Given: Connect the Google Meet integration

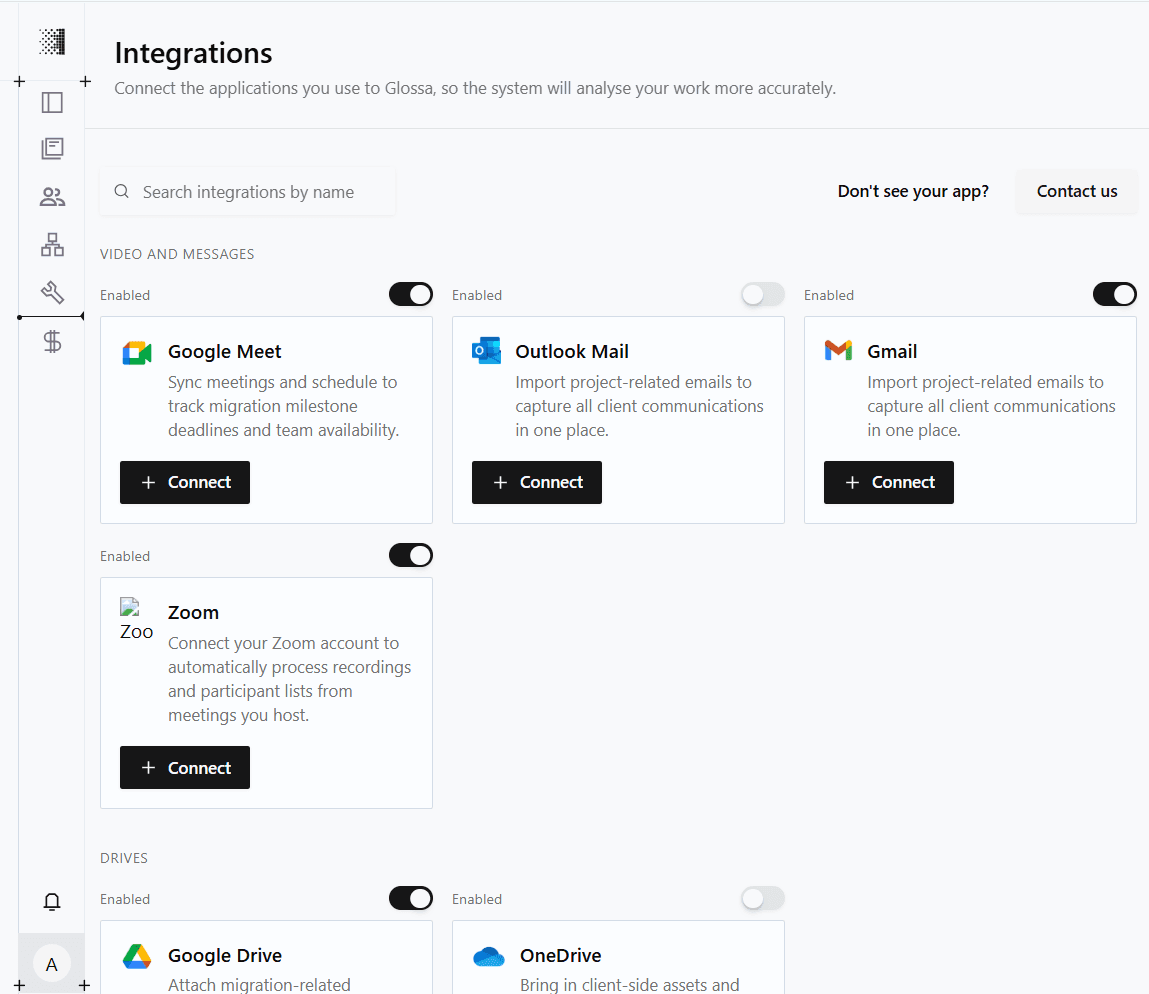Looking at the screenshot, I should pos(184,482).
